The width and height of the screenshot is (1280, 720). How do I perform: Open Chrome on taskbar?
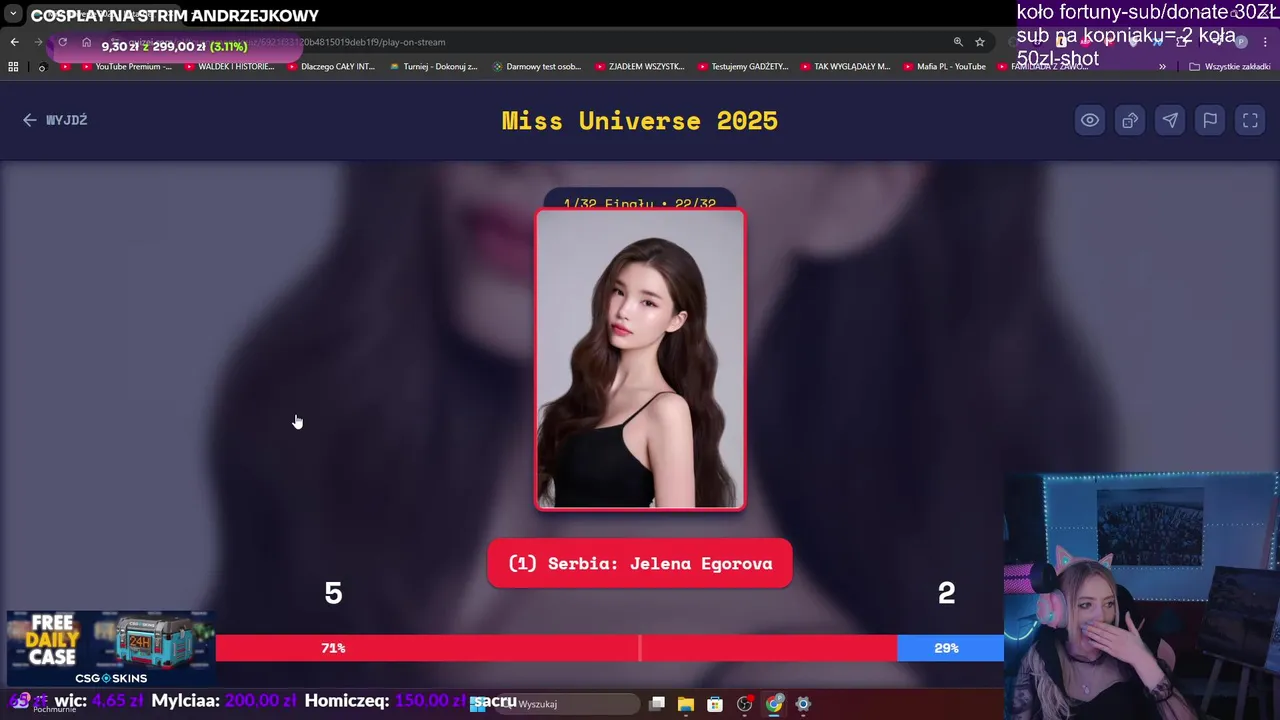click(774, 704)
